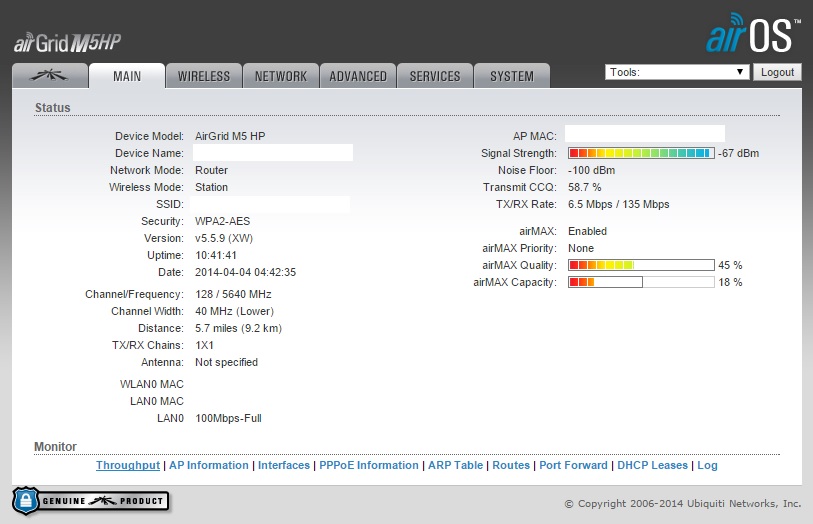This screenshot has width=813, height=524.
Task: Click the Signal Strength bar
Action: [641, 153]
